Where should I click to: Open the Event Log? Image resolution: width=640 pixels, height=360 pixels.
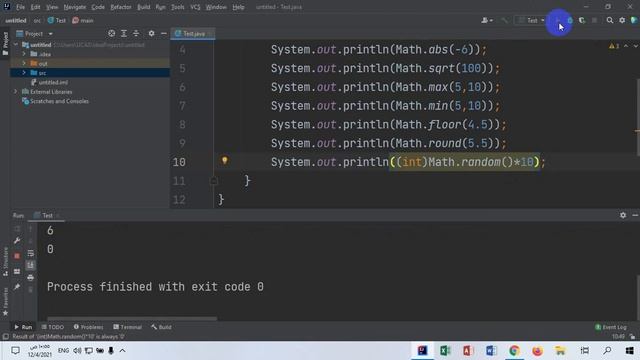[611, 327]
